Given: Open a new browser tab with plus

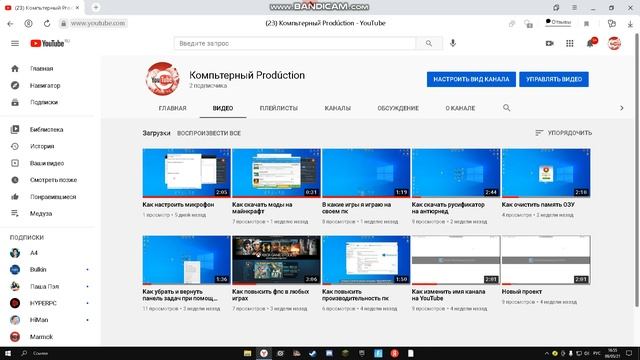Looking at the screenshot, I should coord(96,7).
